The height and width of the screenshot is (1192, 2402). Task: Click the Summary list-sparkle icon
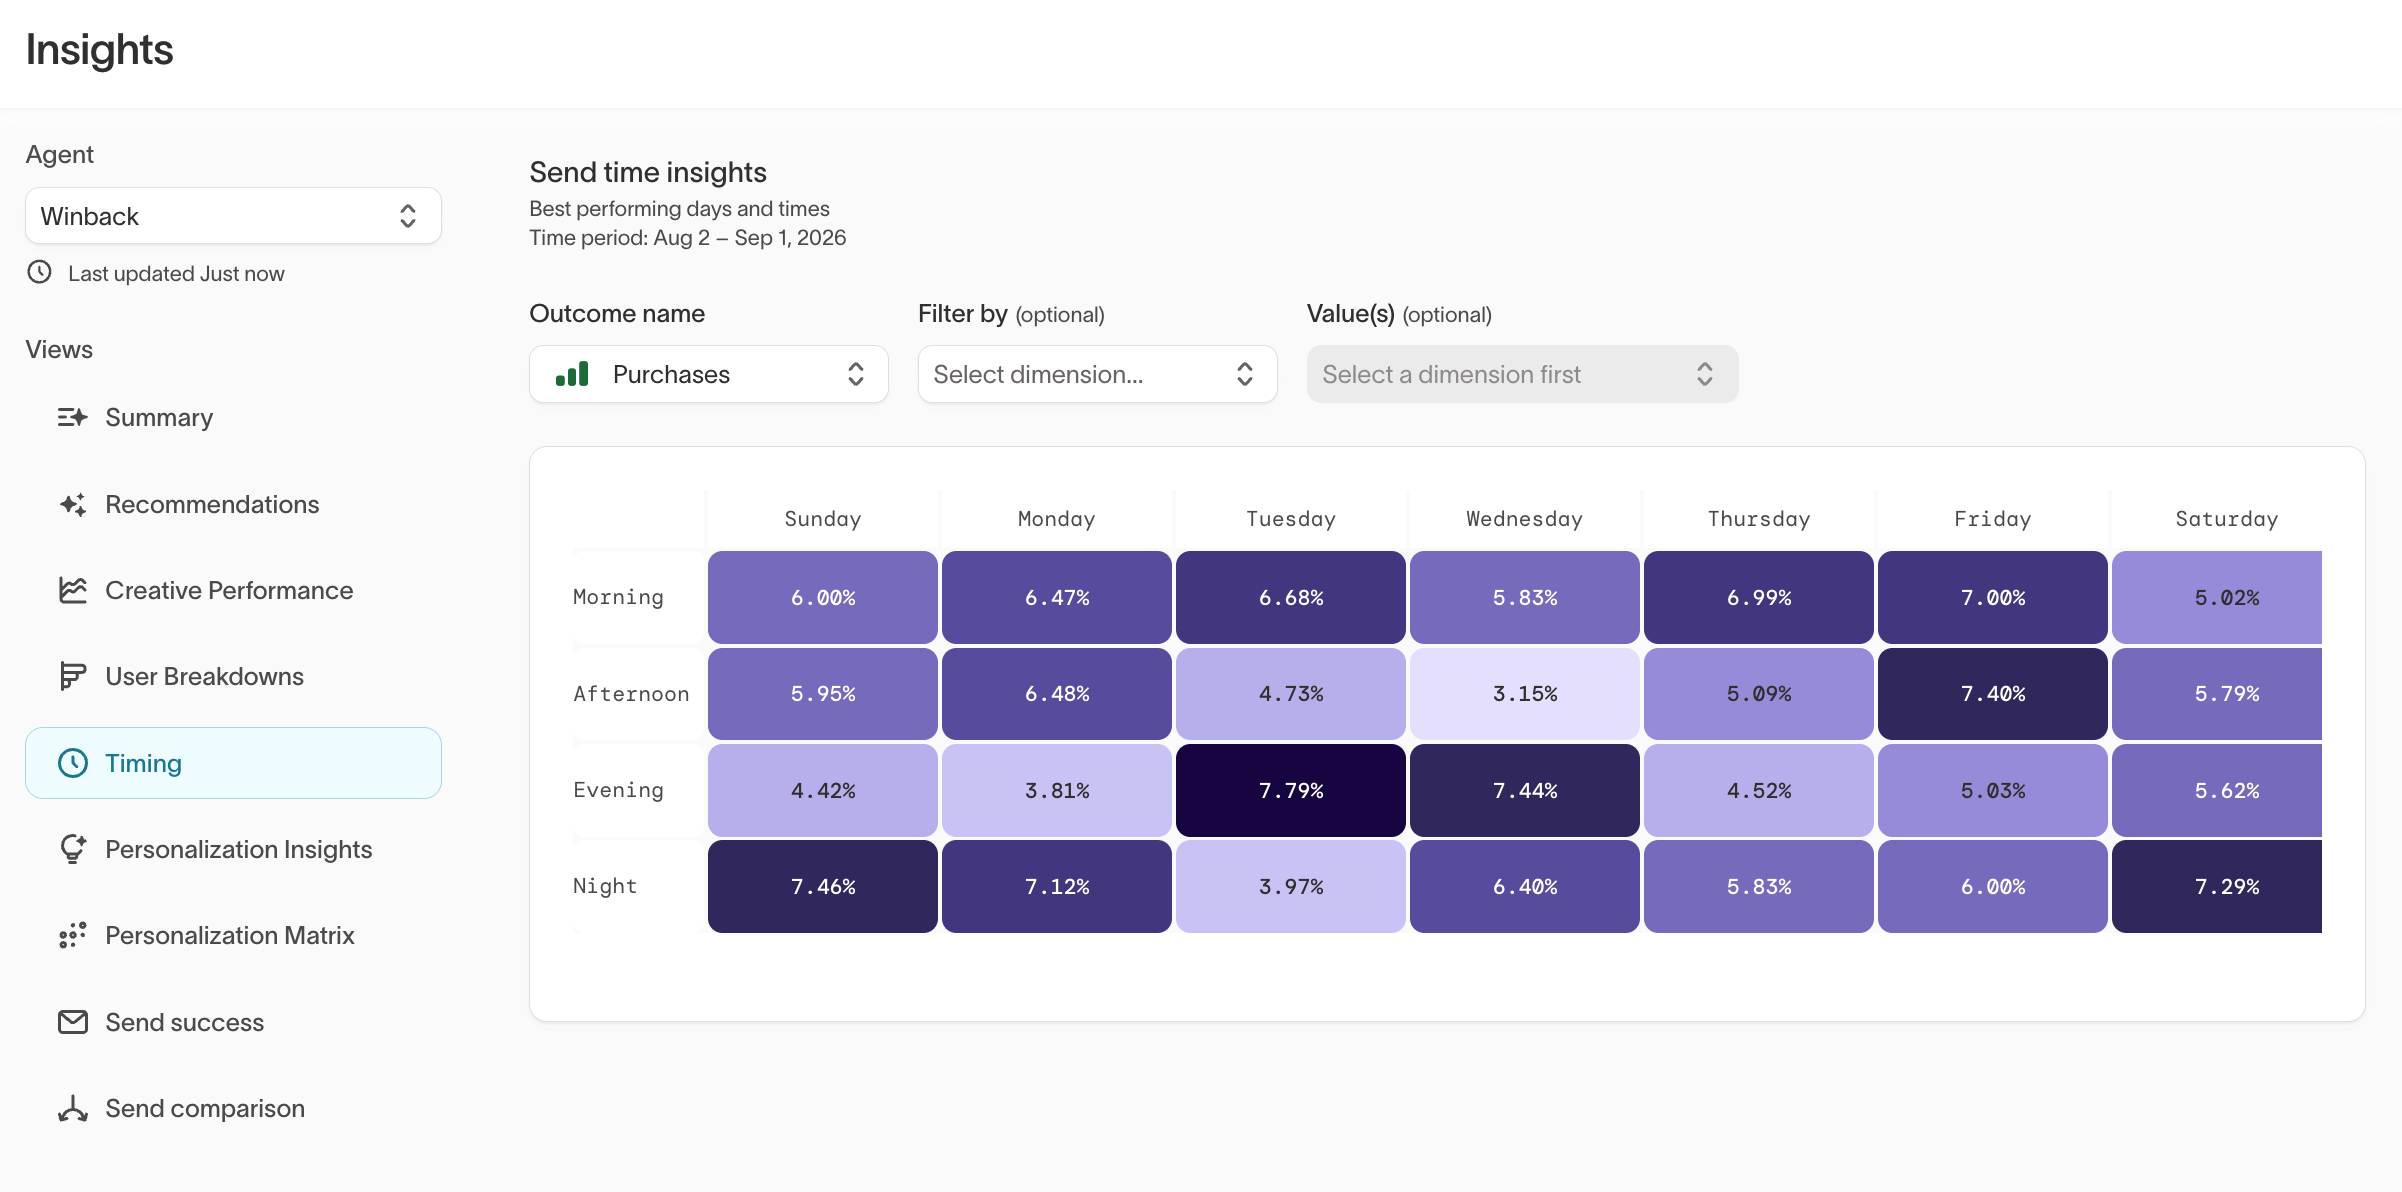pos(73,417)
